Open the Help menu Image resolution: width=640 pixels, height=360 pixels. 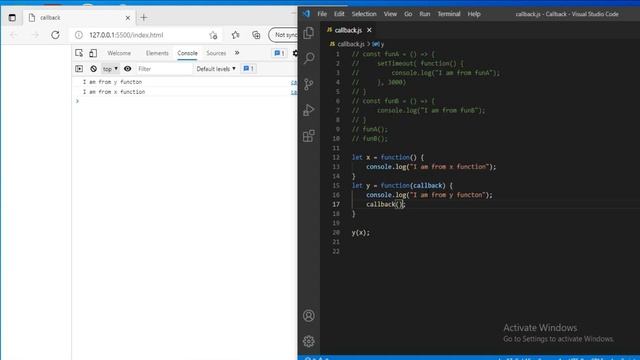coord(474,14)
